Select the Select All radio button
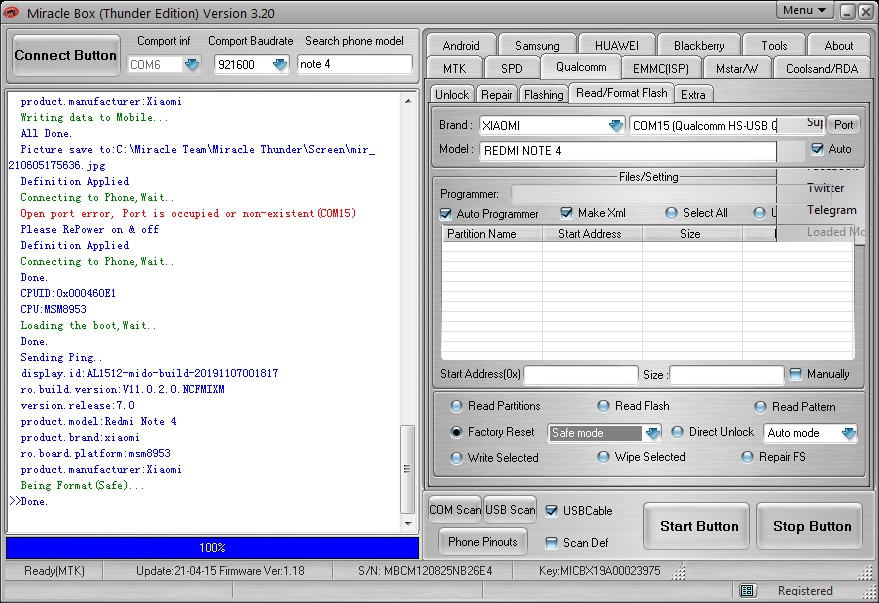Image resolution: width=879 pixels, height=603 pixels. (671, 213)
